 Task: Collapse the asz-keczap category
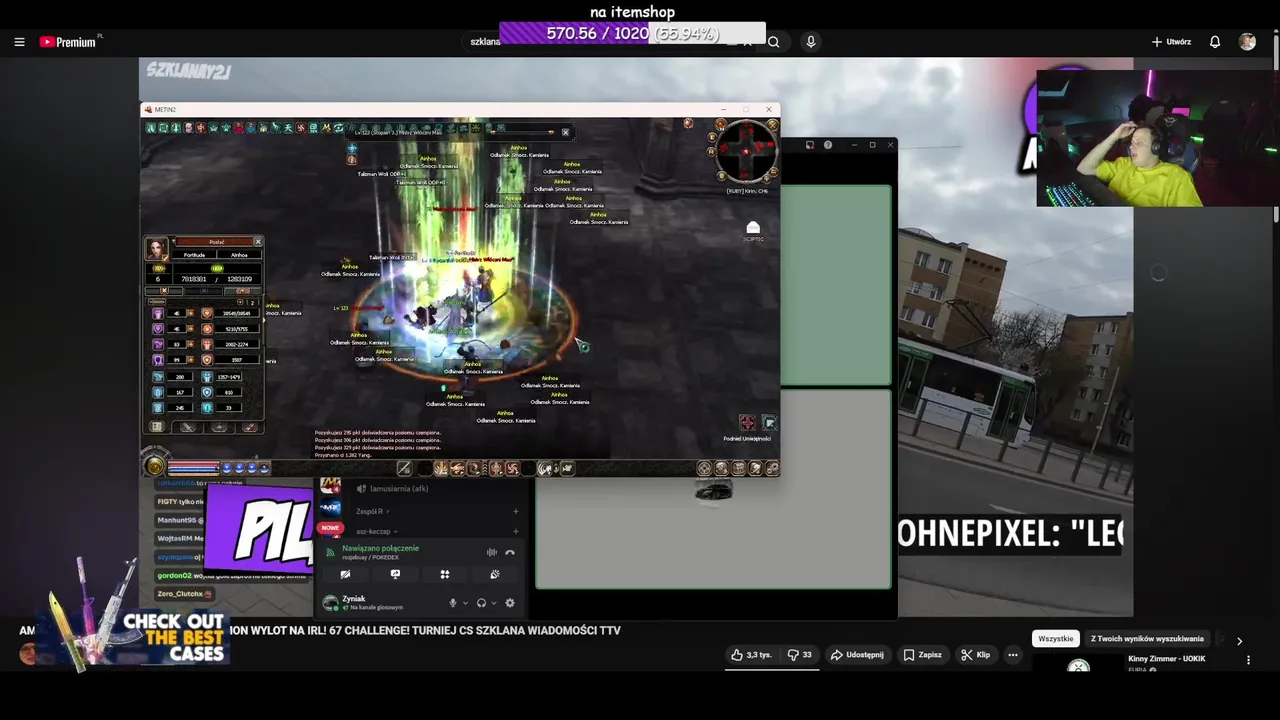(376, 531)
